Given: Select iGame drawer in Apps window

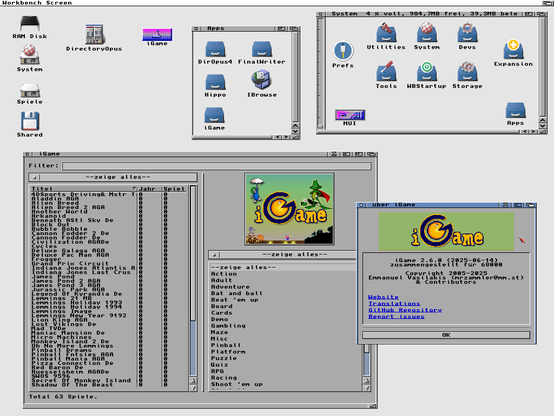Looking at the screenshot, I should 214,118.
